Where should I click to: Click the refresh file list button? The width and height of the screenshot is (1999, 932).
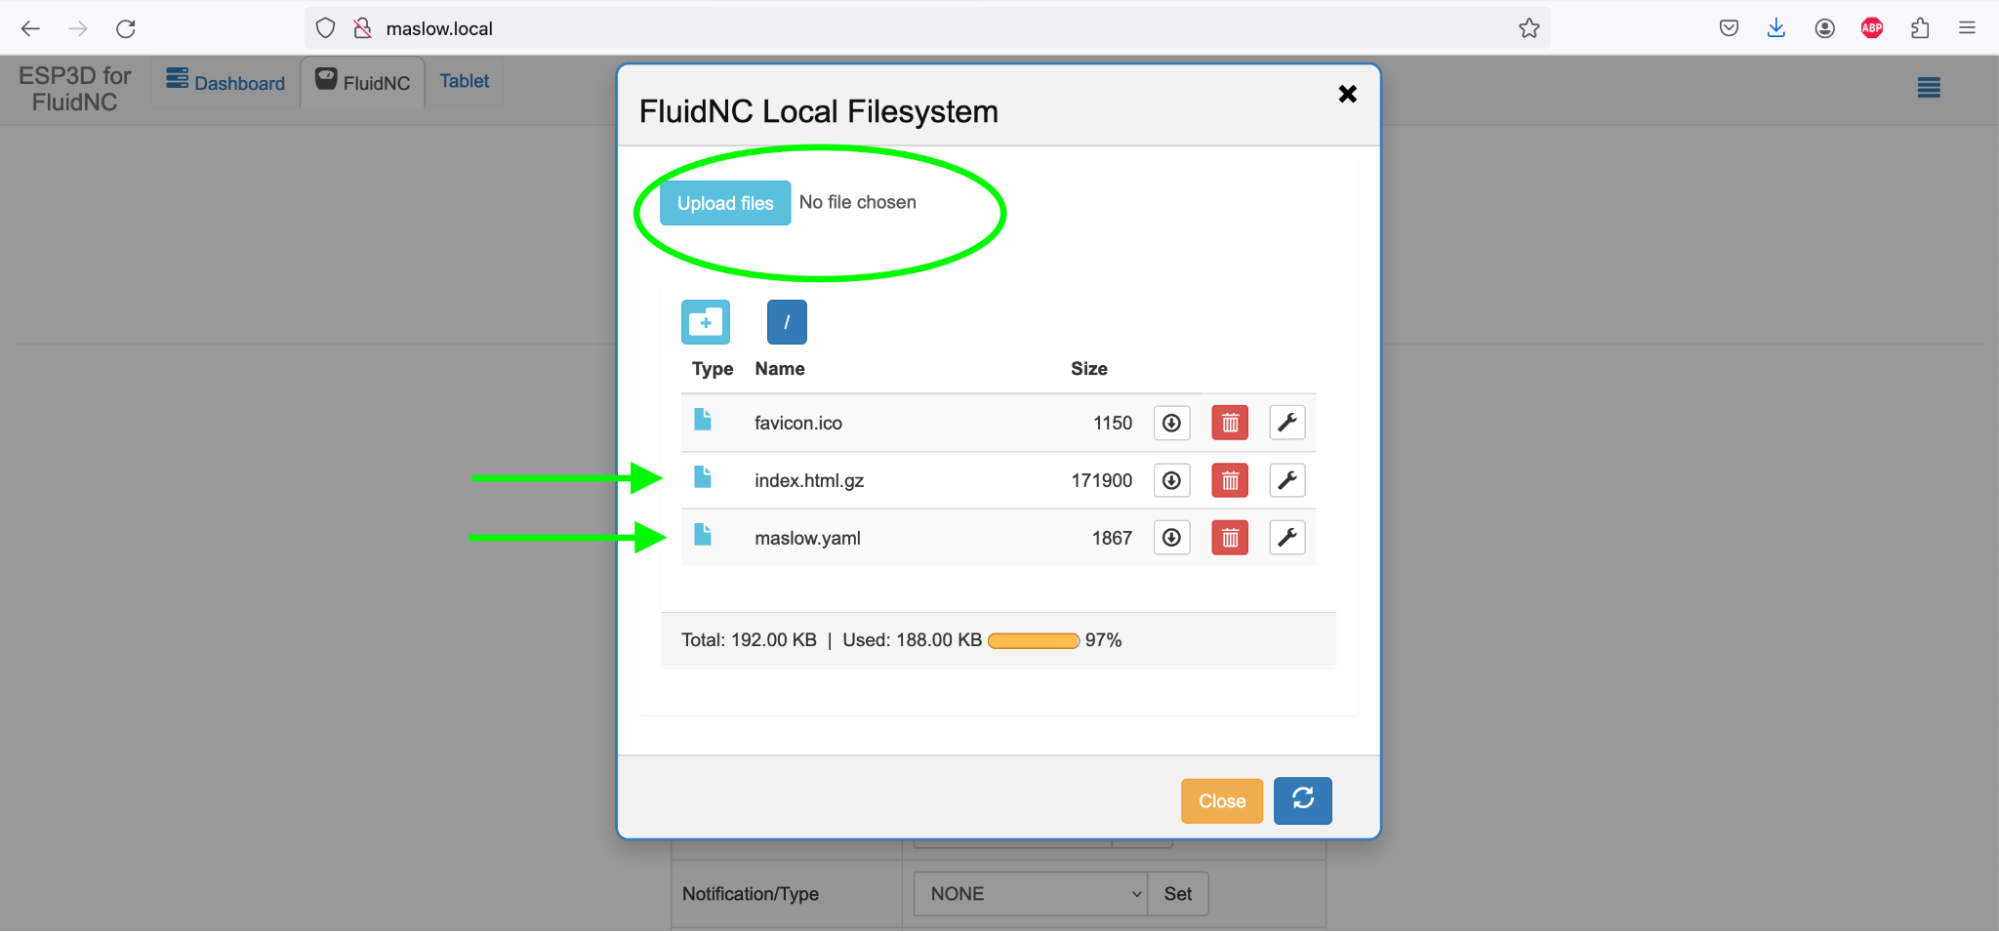tap(1302, 800)
